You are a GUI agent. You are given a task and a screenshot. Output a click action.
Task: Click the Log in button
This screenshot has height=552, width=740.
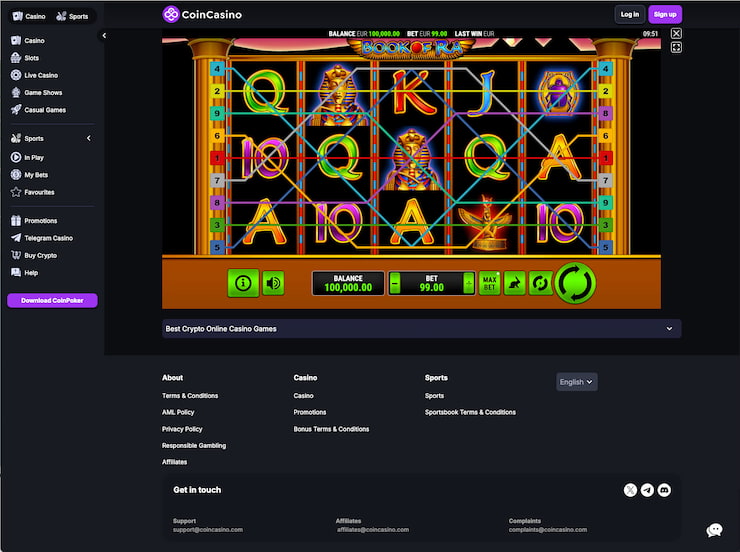[x=630, y=15]
